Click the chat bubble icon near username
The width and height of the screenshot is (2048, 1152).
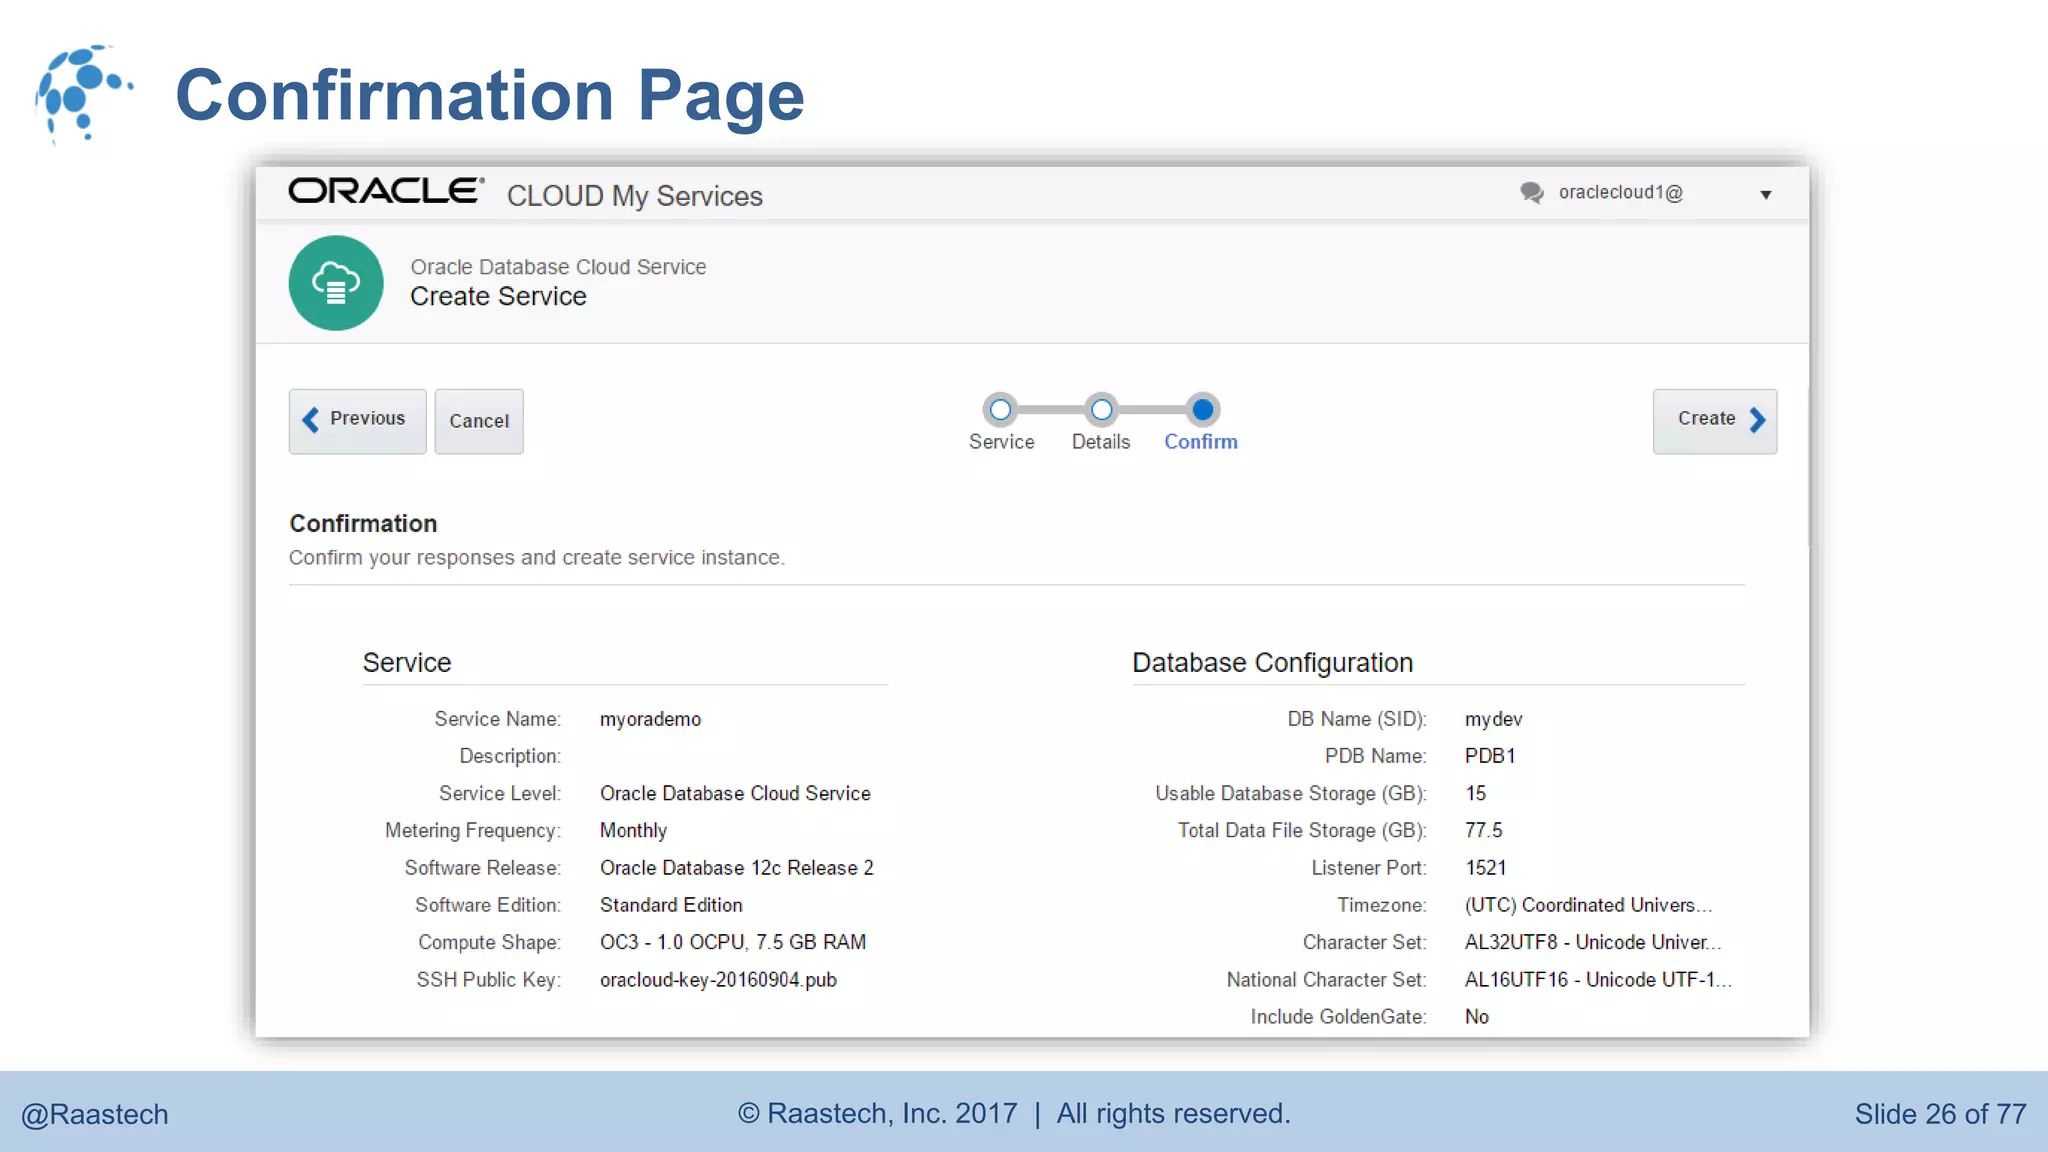[1531, 192]
